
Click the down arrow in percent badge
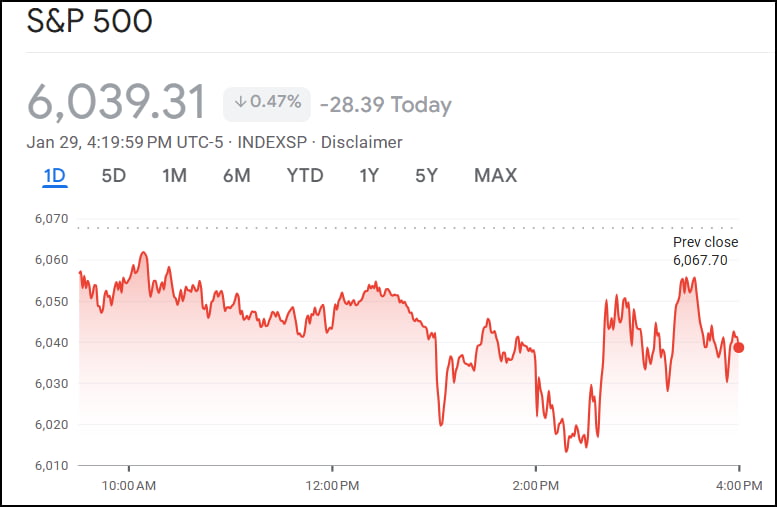pyautogui.click(x=240, y=102)
